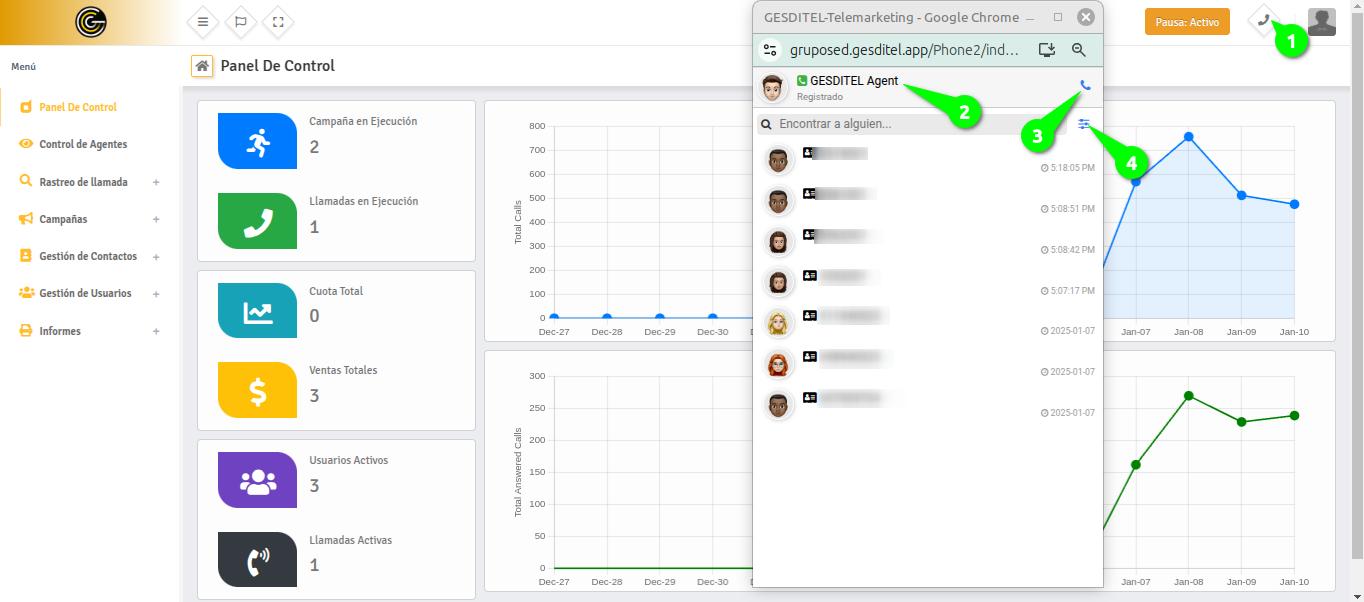1364x602 pixels.
Task: Open the softphone settings sliders icon
Action: (x=1085, y=124)
